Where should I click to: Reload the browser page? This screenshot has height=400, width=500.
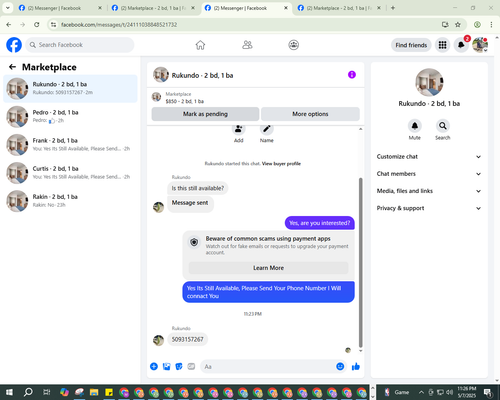(x=37, y=25)
